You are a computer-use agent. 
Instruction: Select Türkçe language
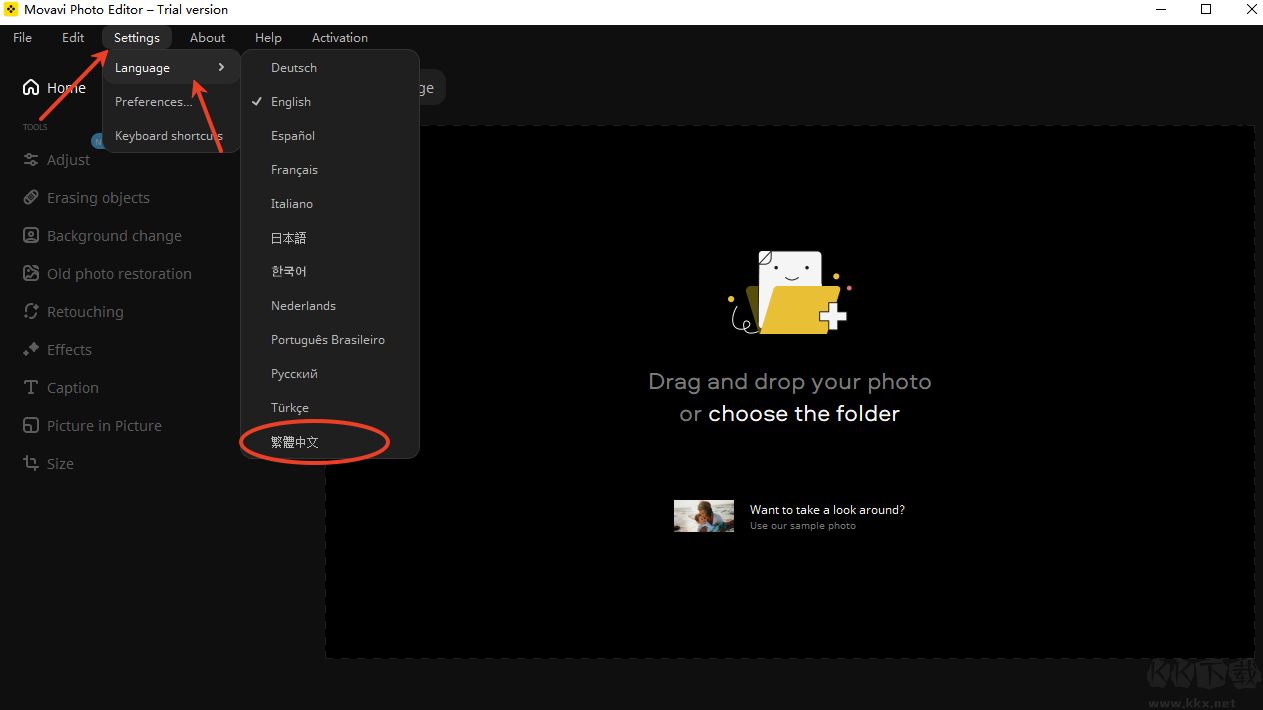click(330, 408)
